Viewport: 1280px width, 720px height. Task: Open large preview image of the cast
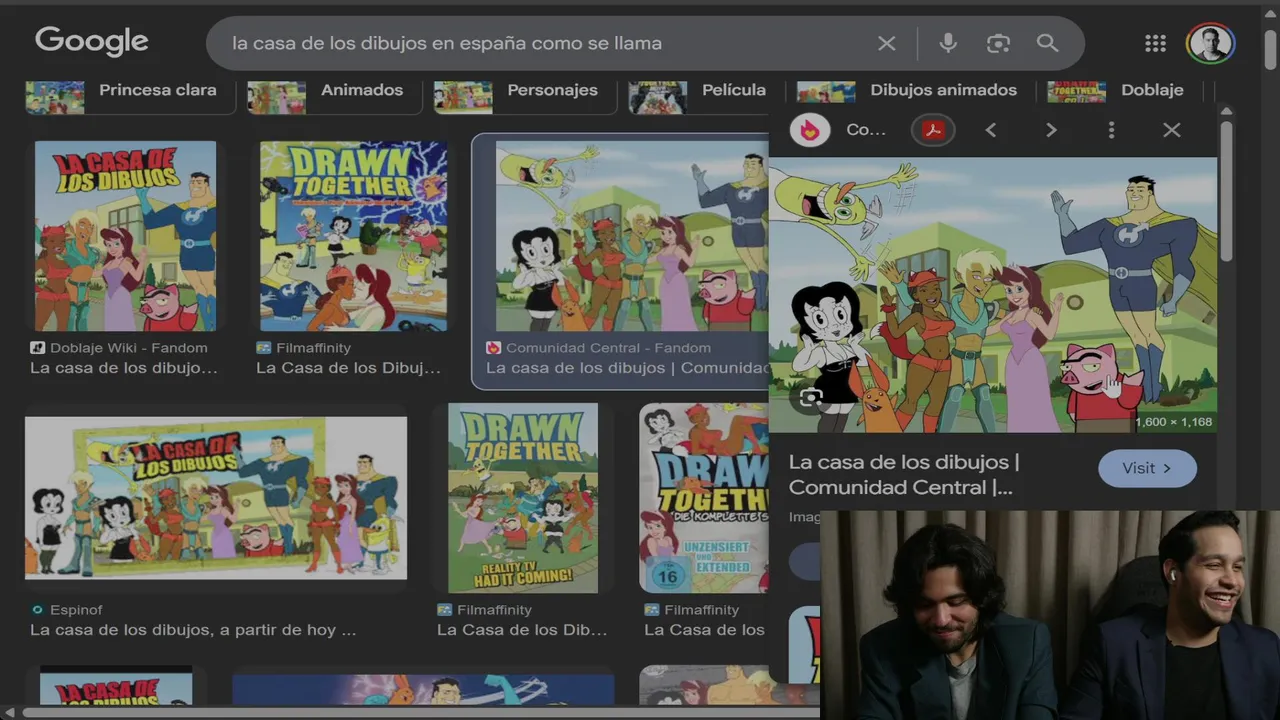(992, 294)
